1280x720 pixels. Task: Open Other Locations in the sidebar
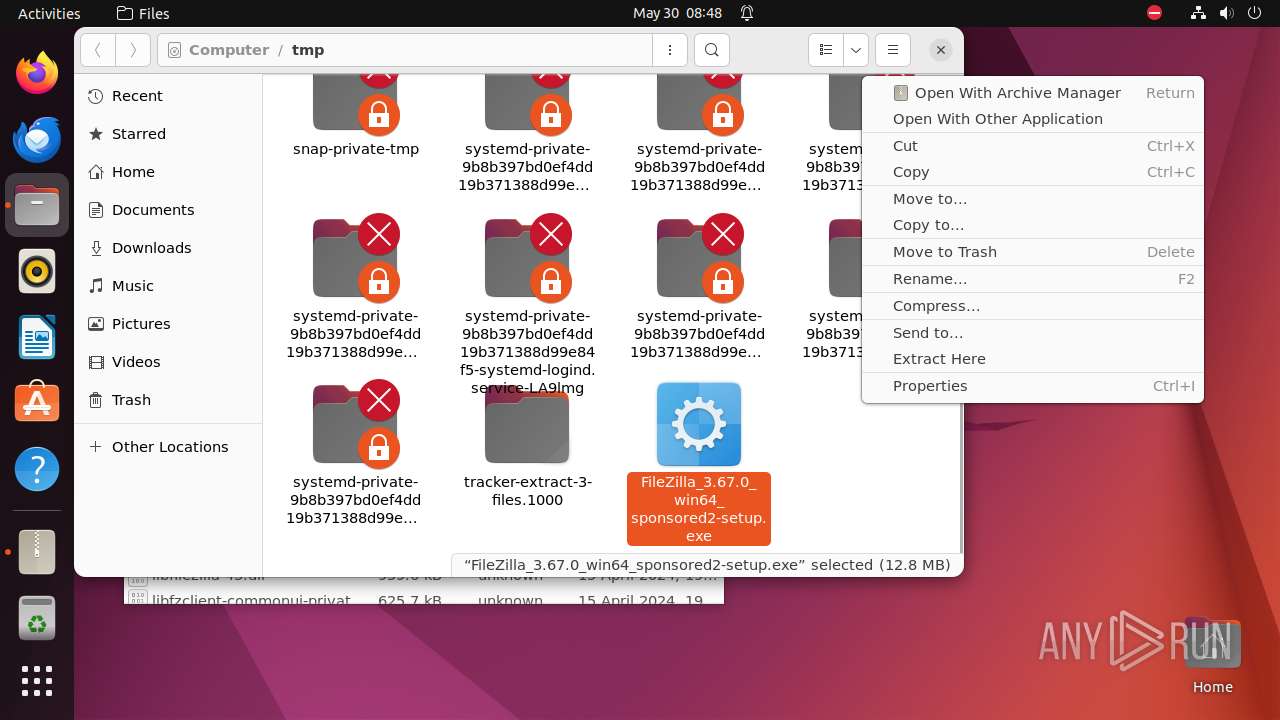click(168, 447)
